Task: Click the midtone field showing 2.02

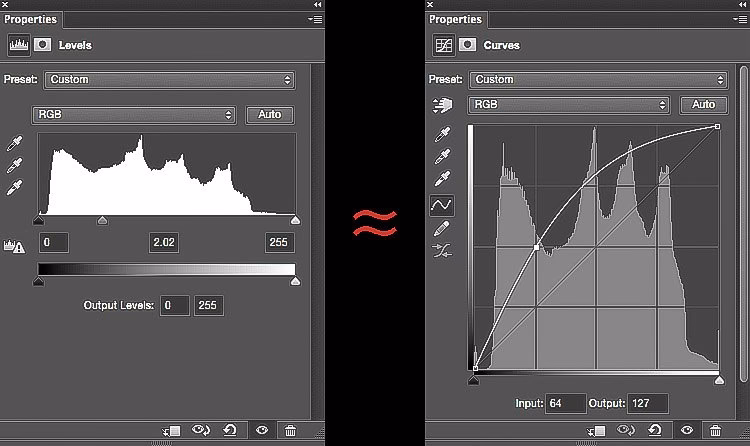Action: (x=164, y=243)
